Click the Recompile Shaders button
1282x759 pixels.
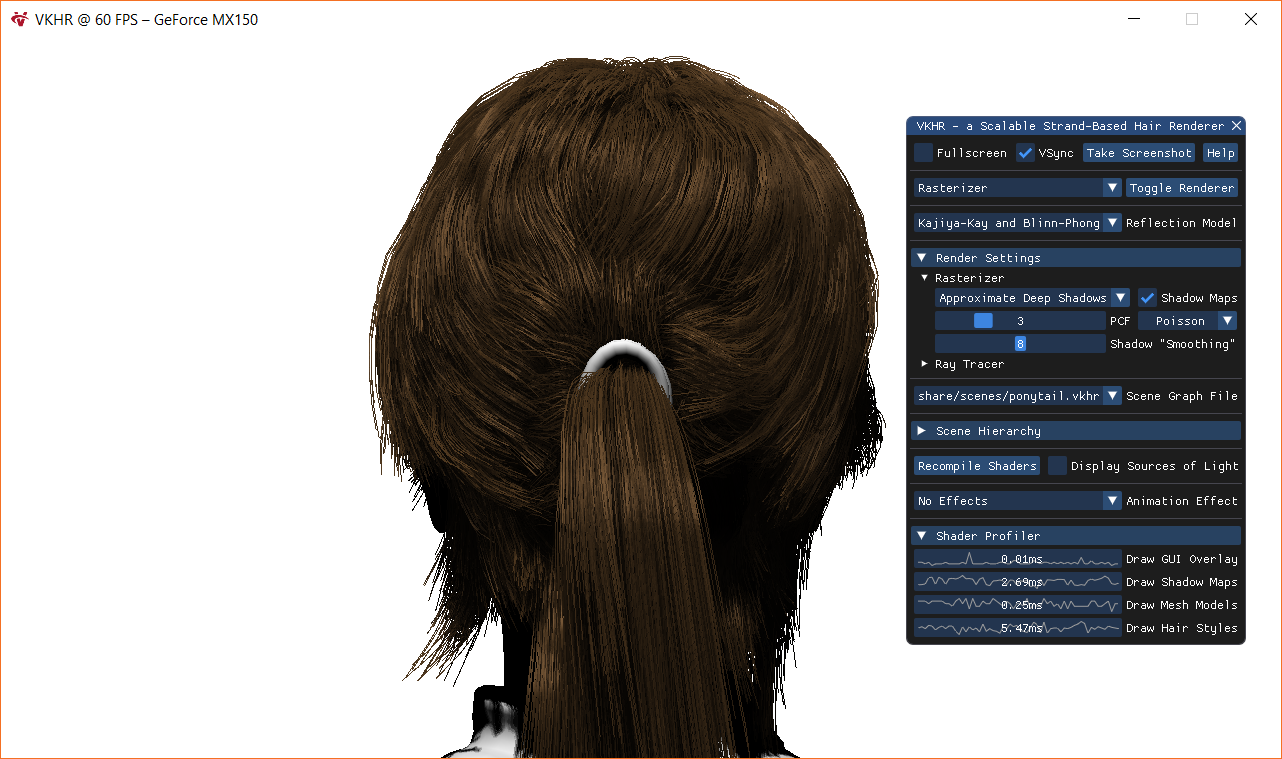977,466
